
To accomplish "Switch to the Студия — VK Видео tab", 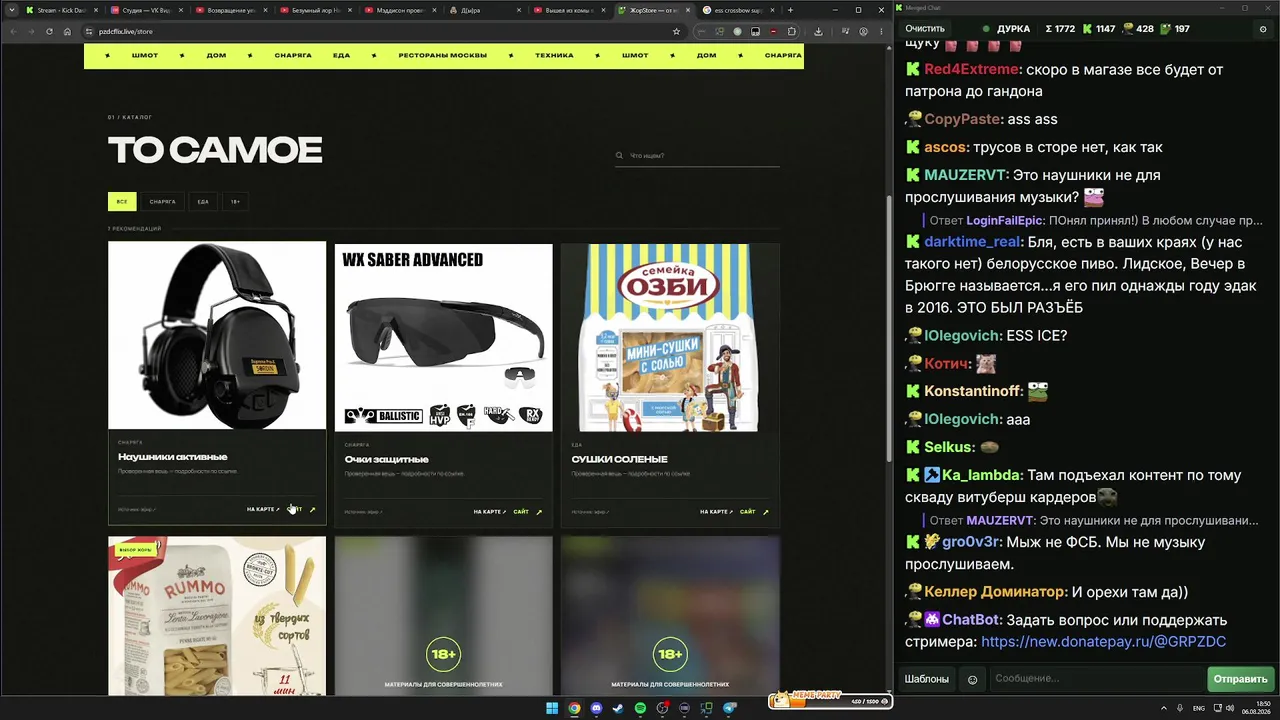I will (x=145, y=10).
